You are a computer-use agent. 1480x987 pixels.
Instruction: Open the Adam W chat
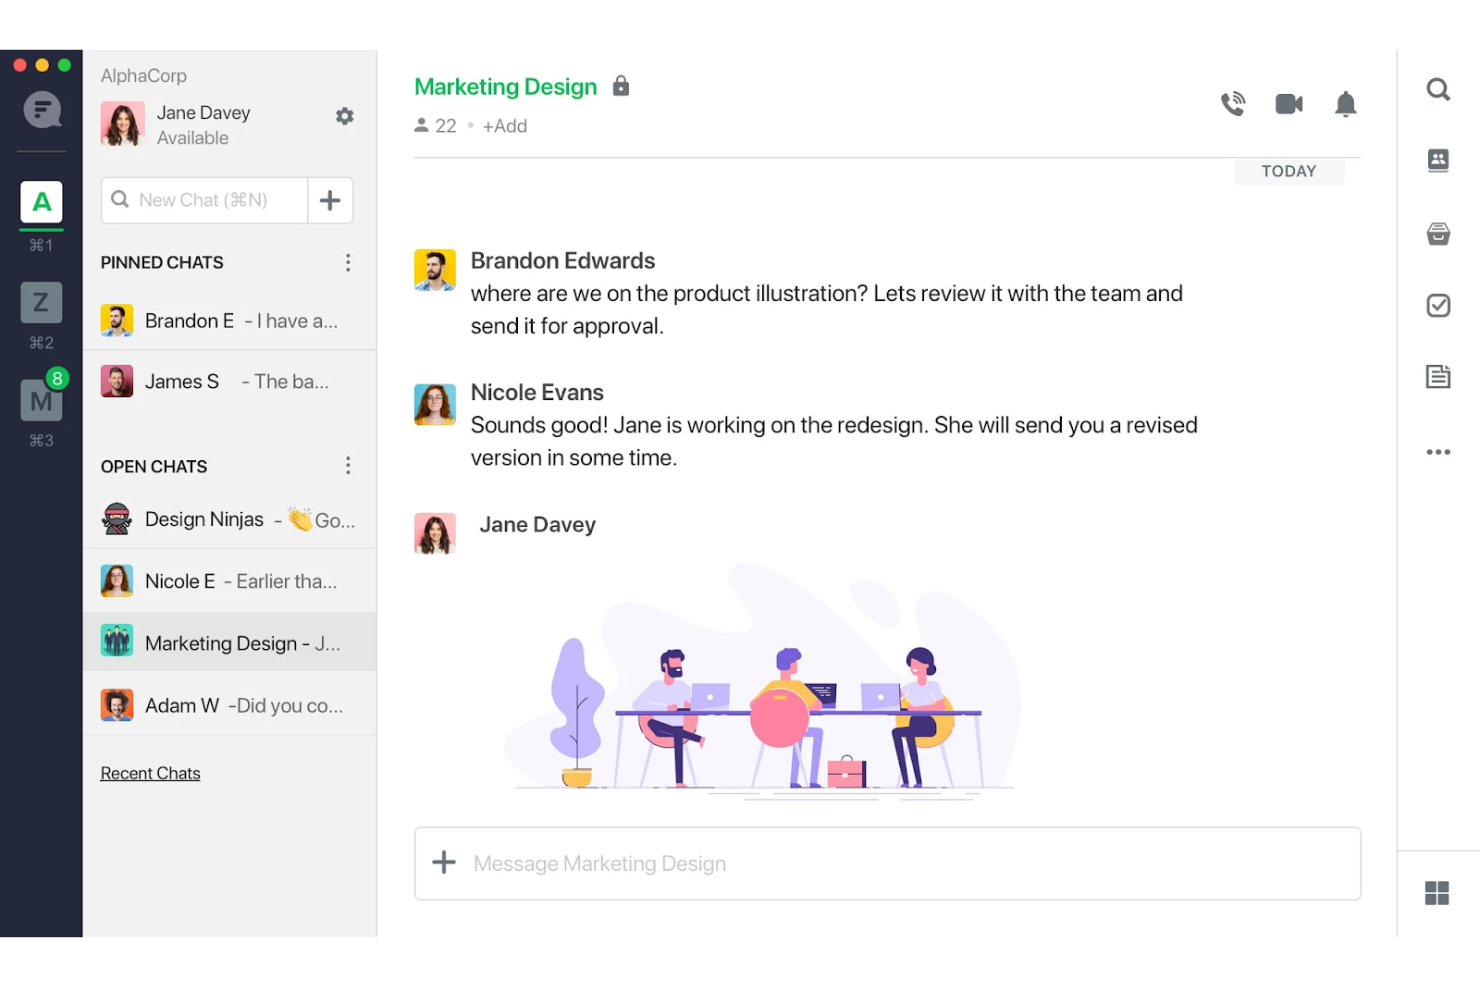click(229, 705)
